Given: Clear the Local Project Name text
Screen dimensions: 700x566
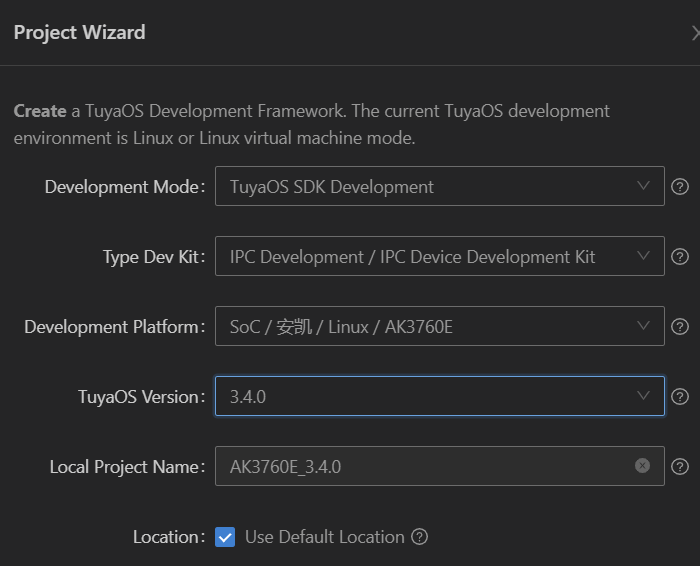Looking at the screenshot, I should coord(642,466).
